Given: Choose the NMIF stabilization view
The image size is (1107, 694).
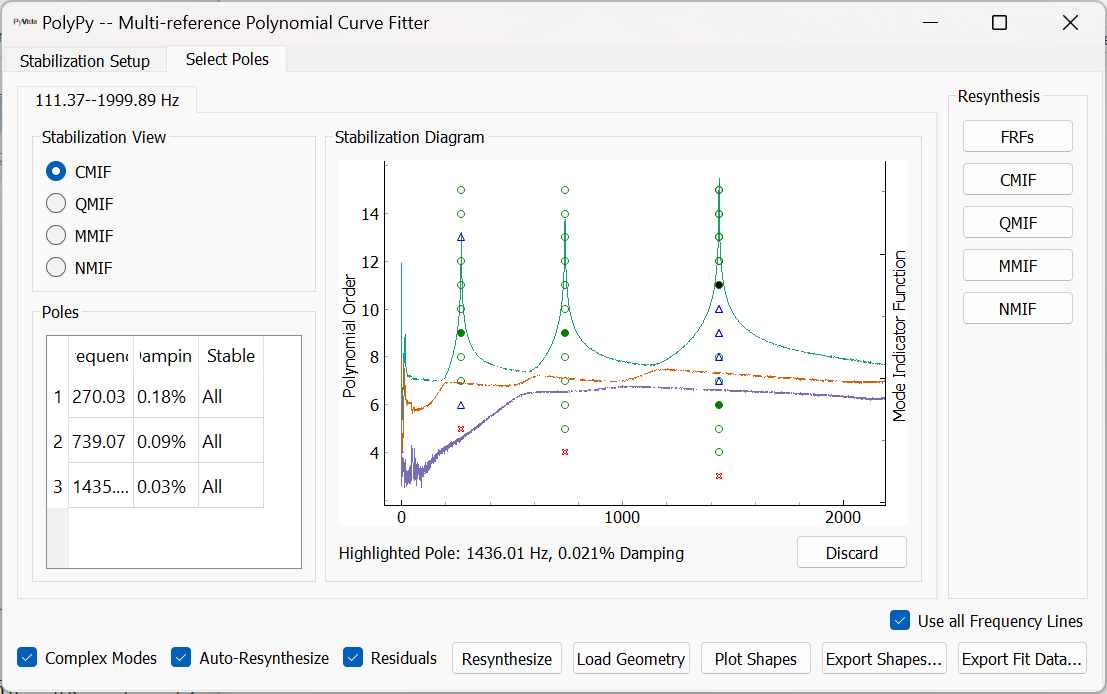Looking at the screenshot, I should [56, 267].
